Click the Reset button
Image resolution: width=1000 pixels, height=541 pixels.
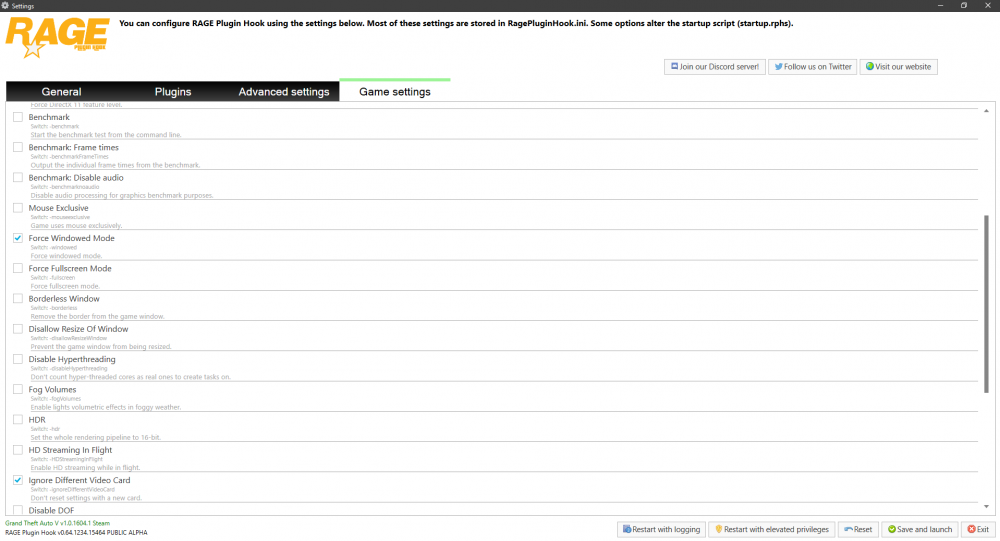point(858,529)
